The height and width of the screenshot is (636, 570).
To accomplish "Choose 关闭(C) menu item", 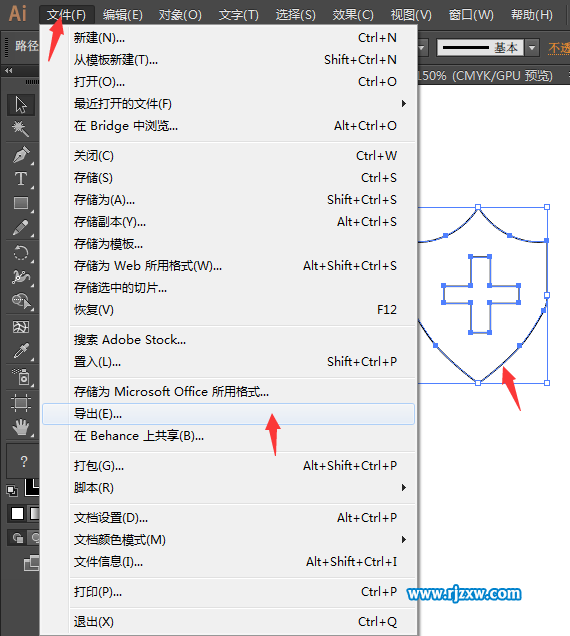I will 229,156.
